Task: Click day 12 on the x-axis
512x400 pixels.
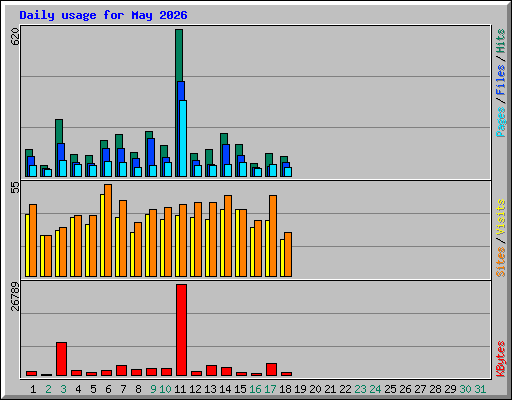Action: tap(195, 389)
